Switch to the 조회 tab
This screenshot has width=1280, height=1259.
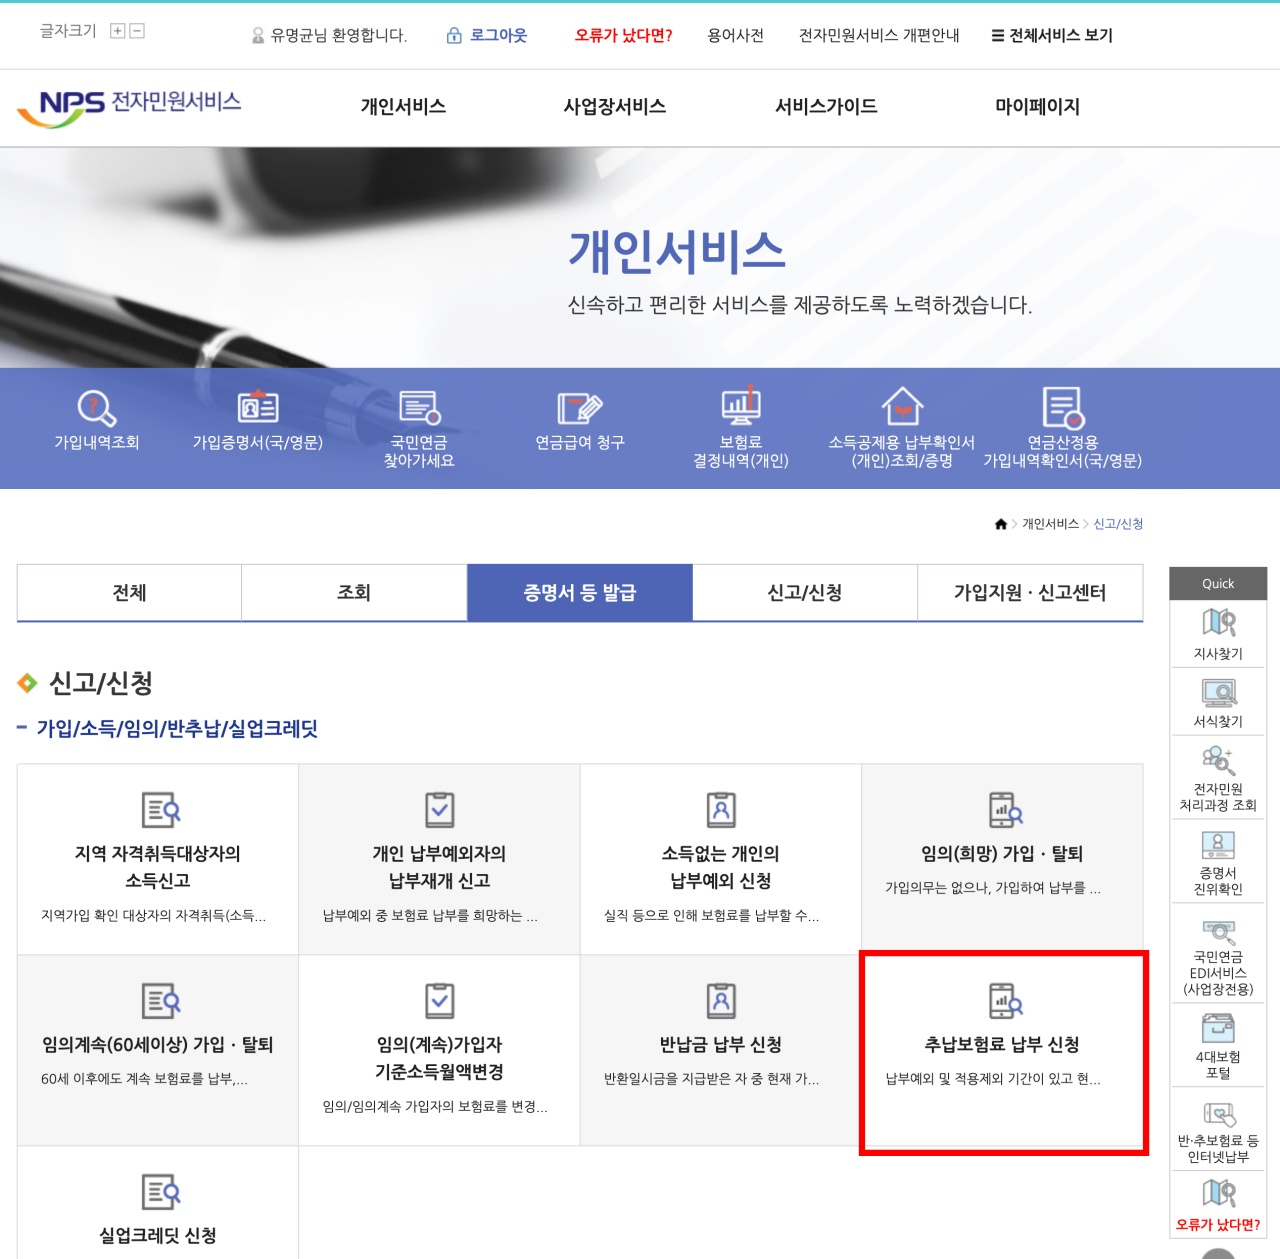point(353,592)
